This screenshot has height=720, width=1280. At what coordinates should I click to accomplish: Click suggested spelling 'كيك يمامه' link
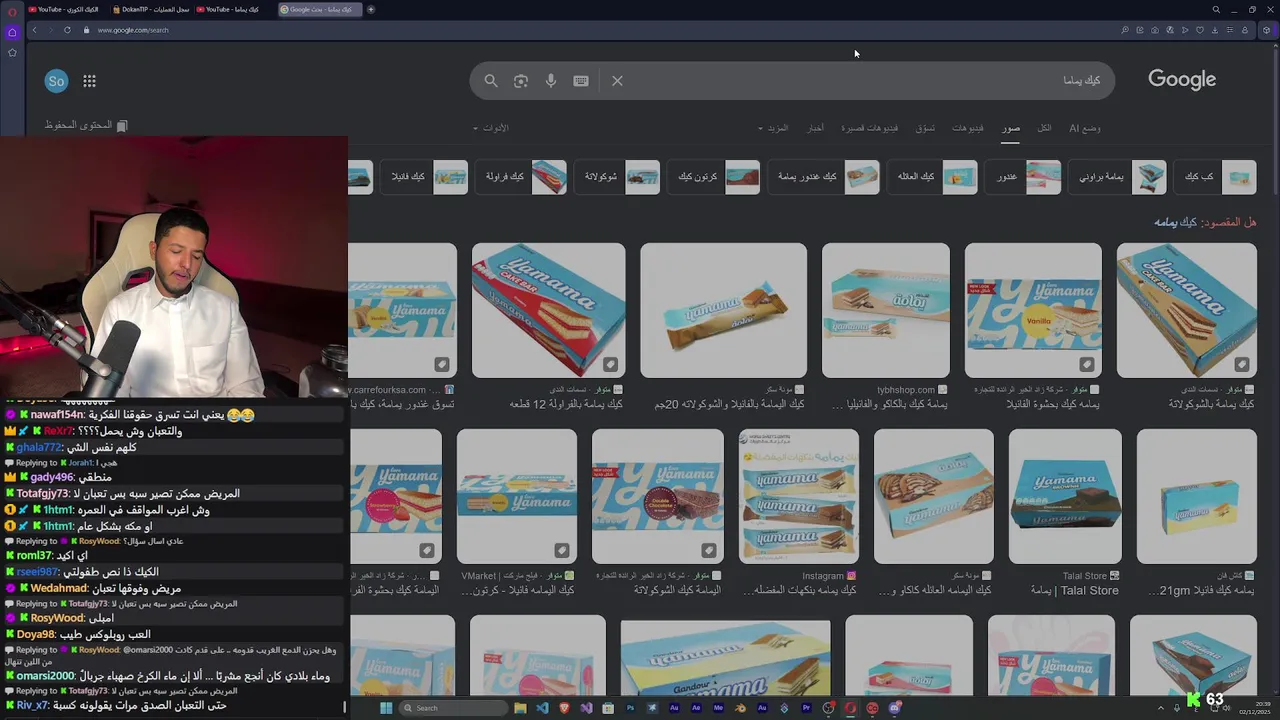pos(1175,222)
